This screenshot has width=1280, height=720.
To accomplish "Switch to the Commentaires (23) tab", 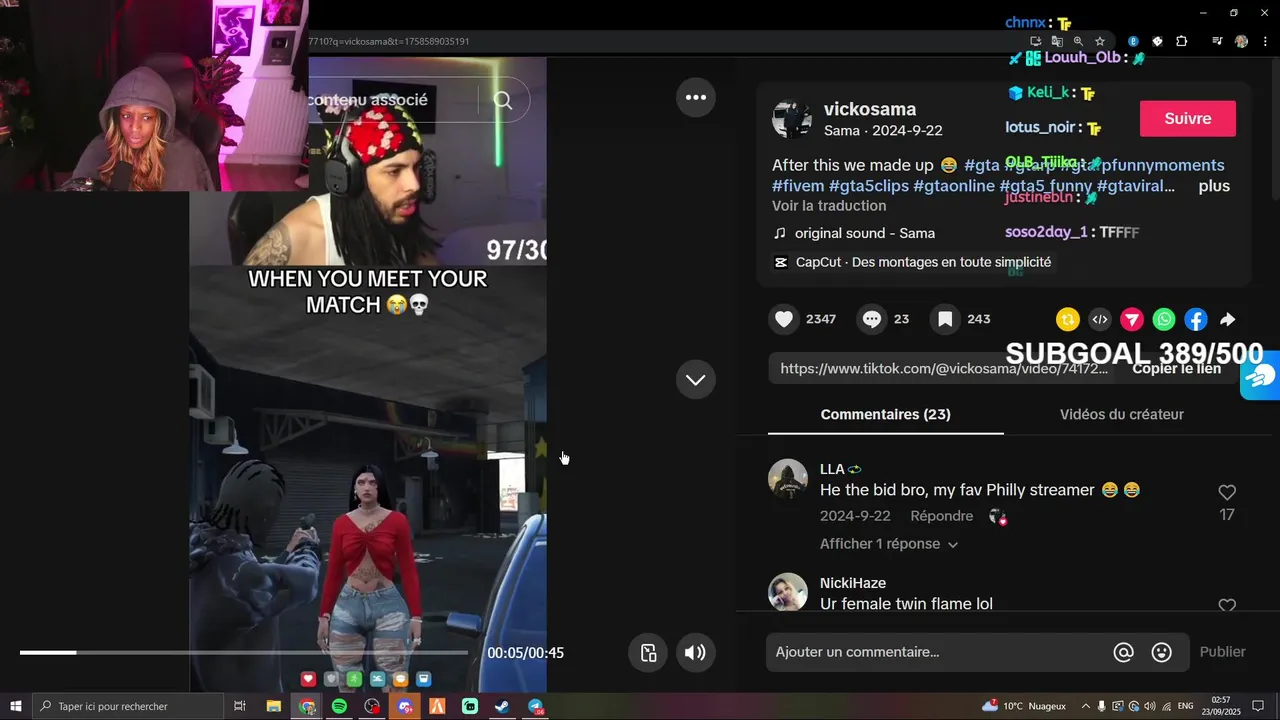I will [886, 414].
